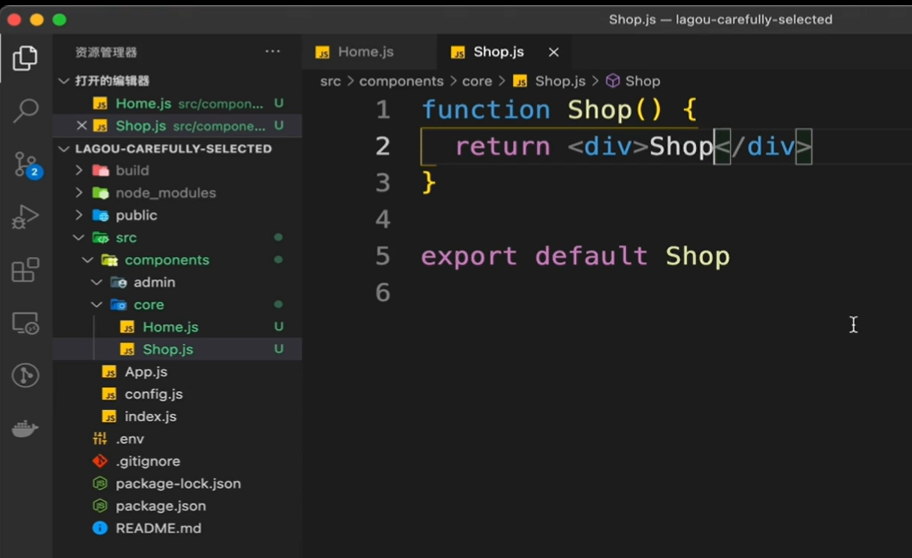Click the default keyword on line 5

click(x=591, y=256)
